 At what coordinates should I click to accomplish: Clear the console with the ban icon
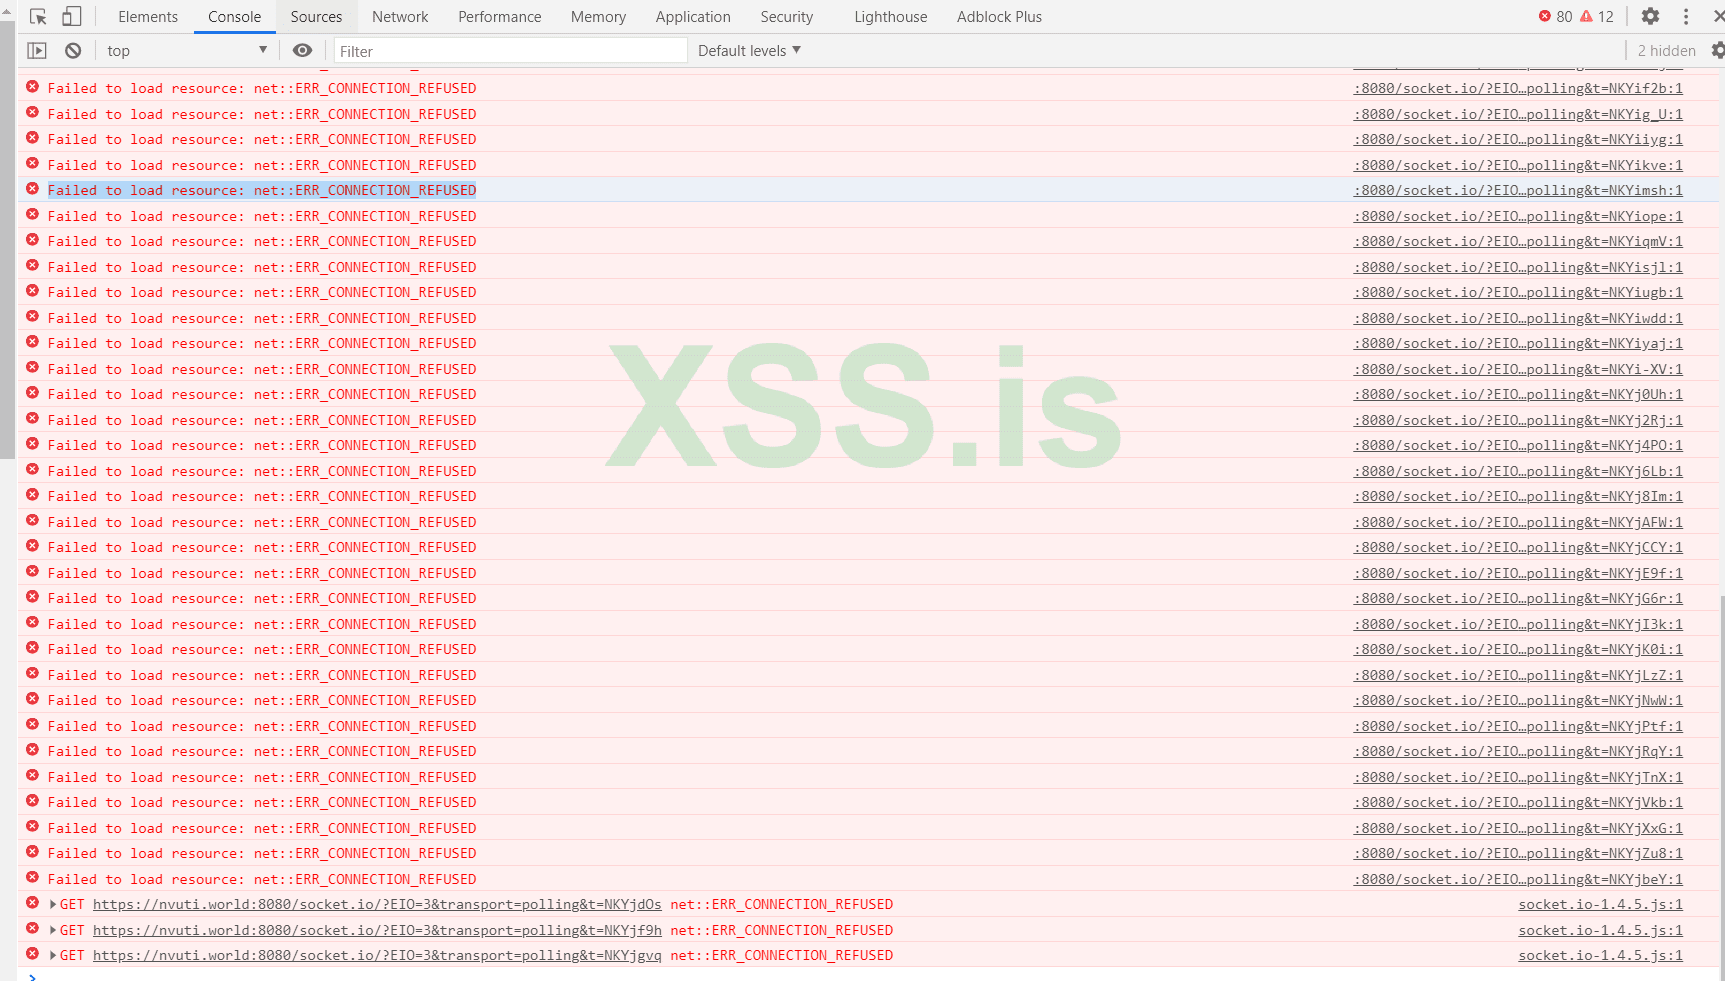tap(73, 51)
